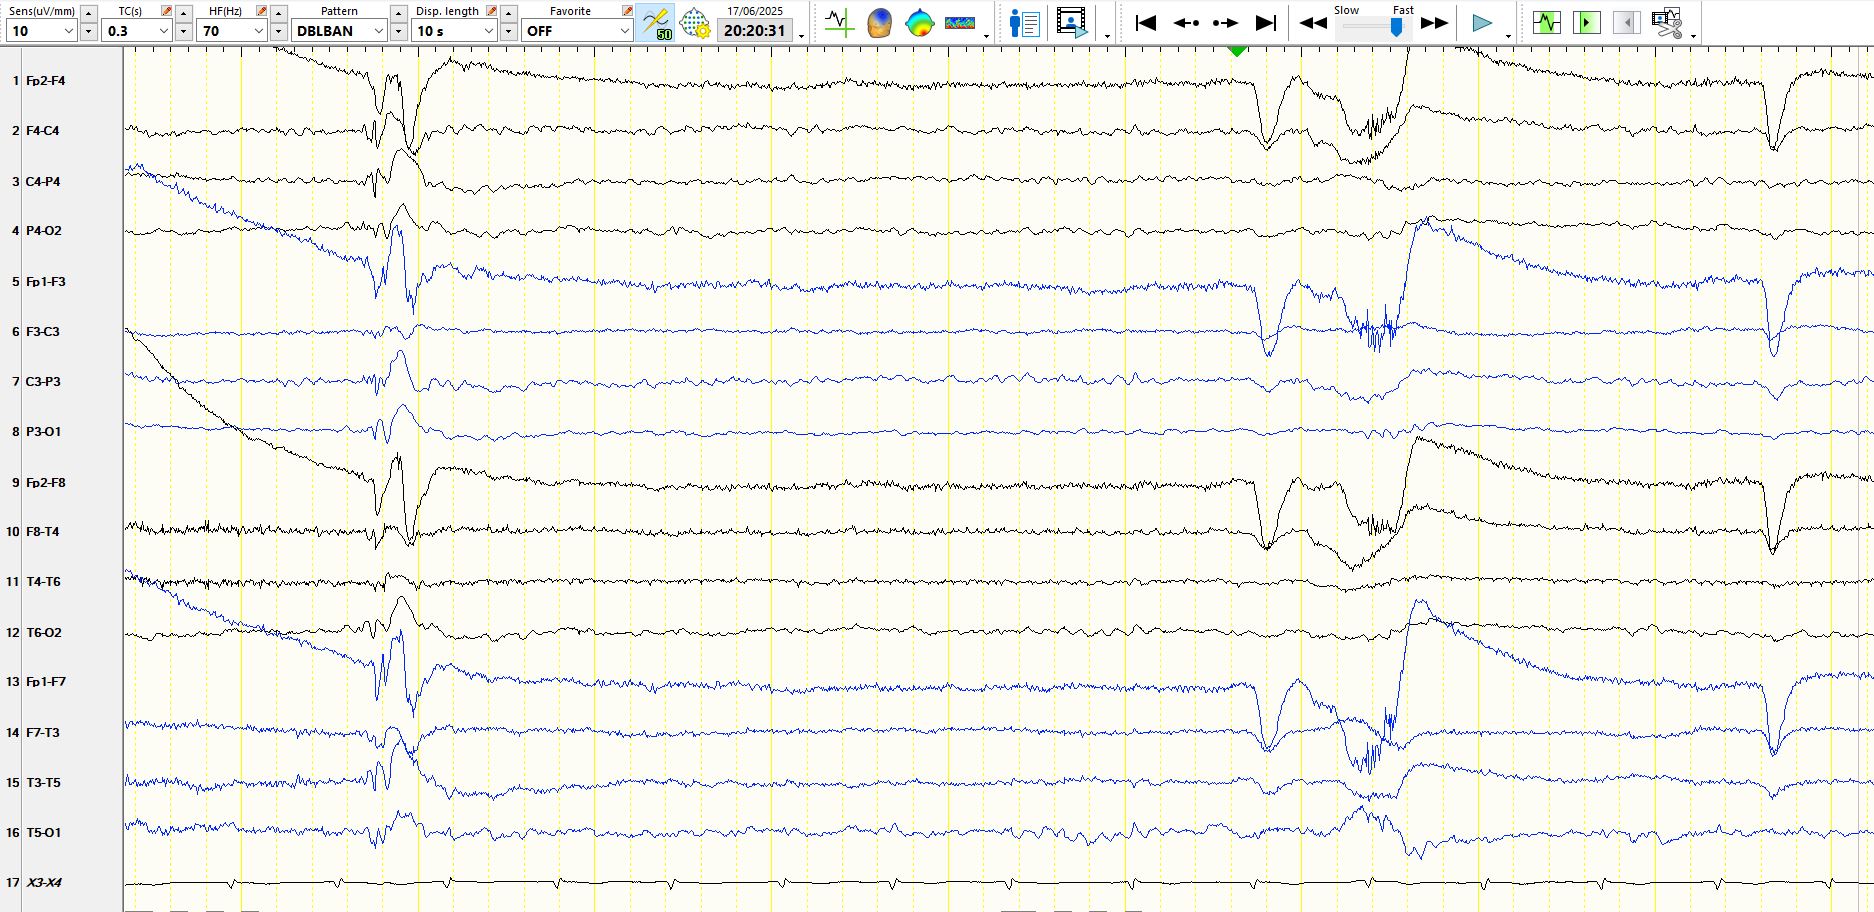Open the density spectral array view
This screenshot has height=912, width=1874.
[x=960, y=22]
